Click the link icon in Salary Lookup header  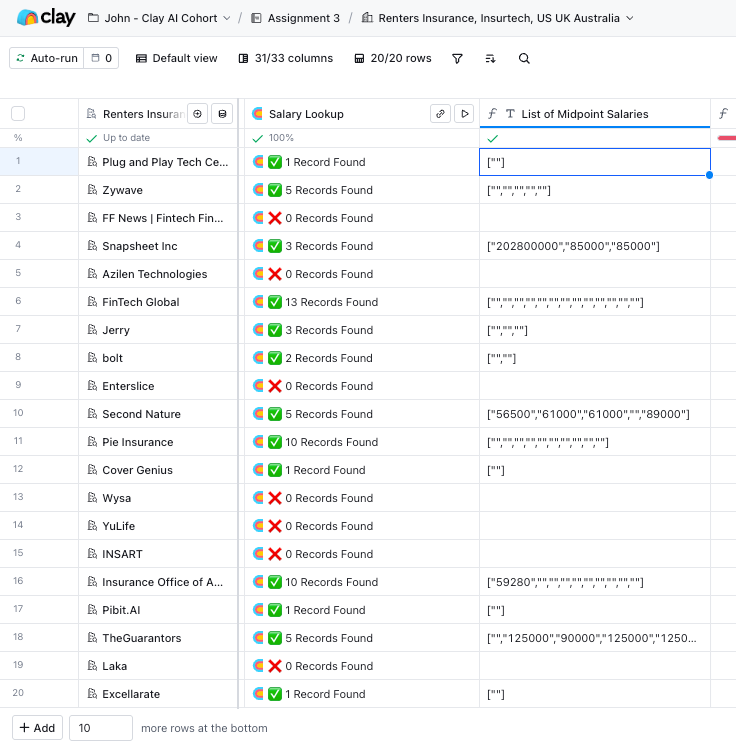(x=440, y=114)
